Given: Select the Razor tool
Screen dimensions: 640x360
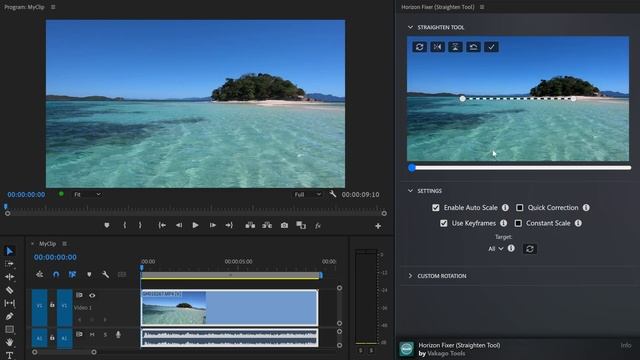Looking at the screenshot, I should pos(9,290).
